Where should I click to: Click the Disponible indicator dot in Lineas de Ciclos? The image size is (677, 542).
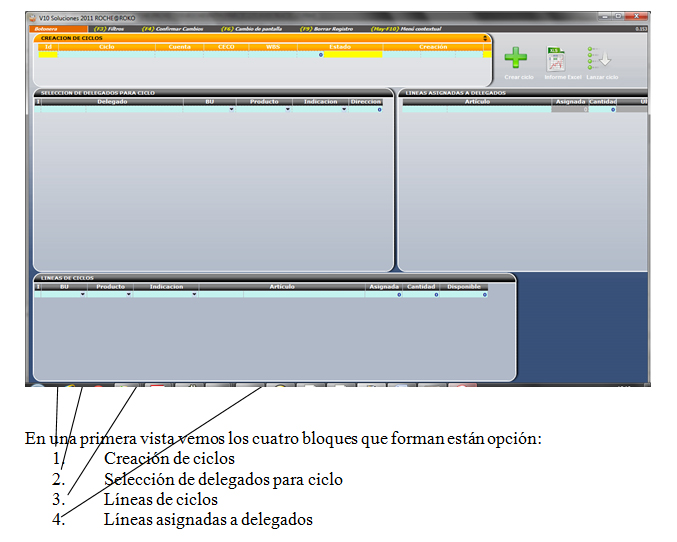(485, 294)
